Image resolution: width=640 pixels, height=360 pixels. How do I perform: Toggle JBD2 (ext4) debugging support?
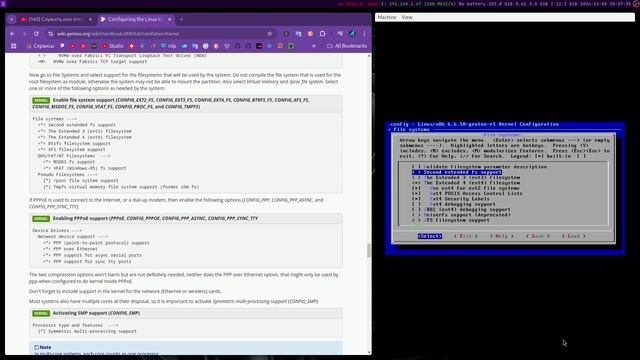tap(461, 209)
